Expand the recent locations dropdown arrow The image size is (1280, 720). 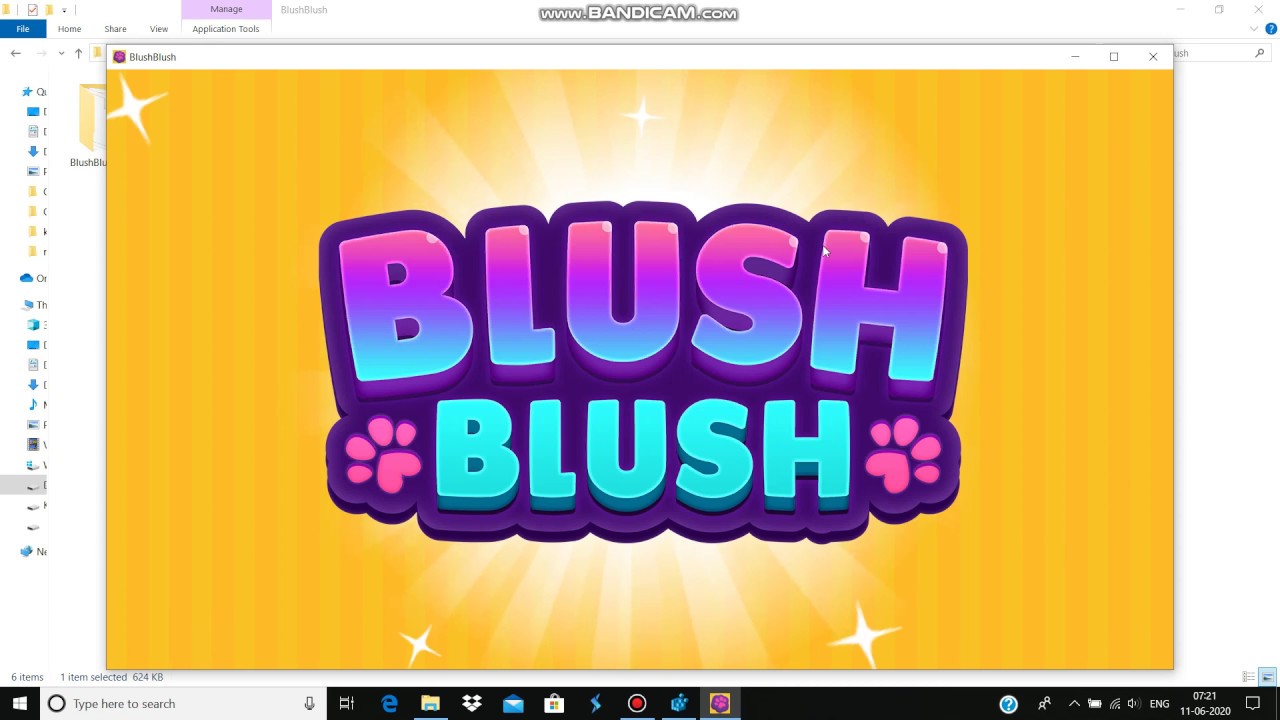coord(61,53)
